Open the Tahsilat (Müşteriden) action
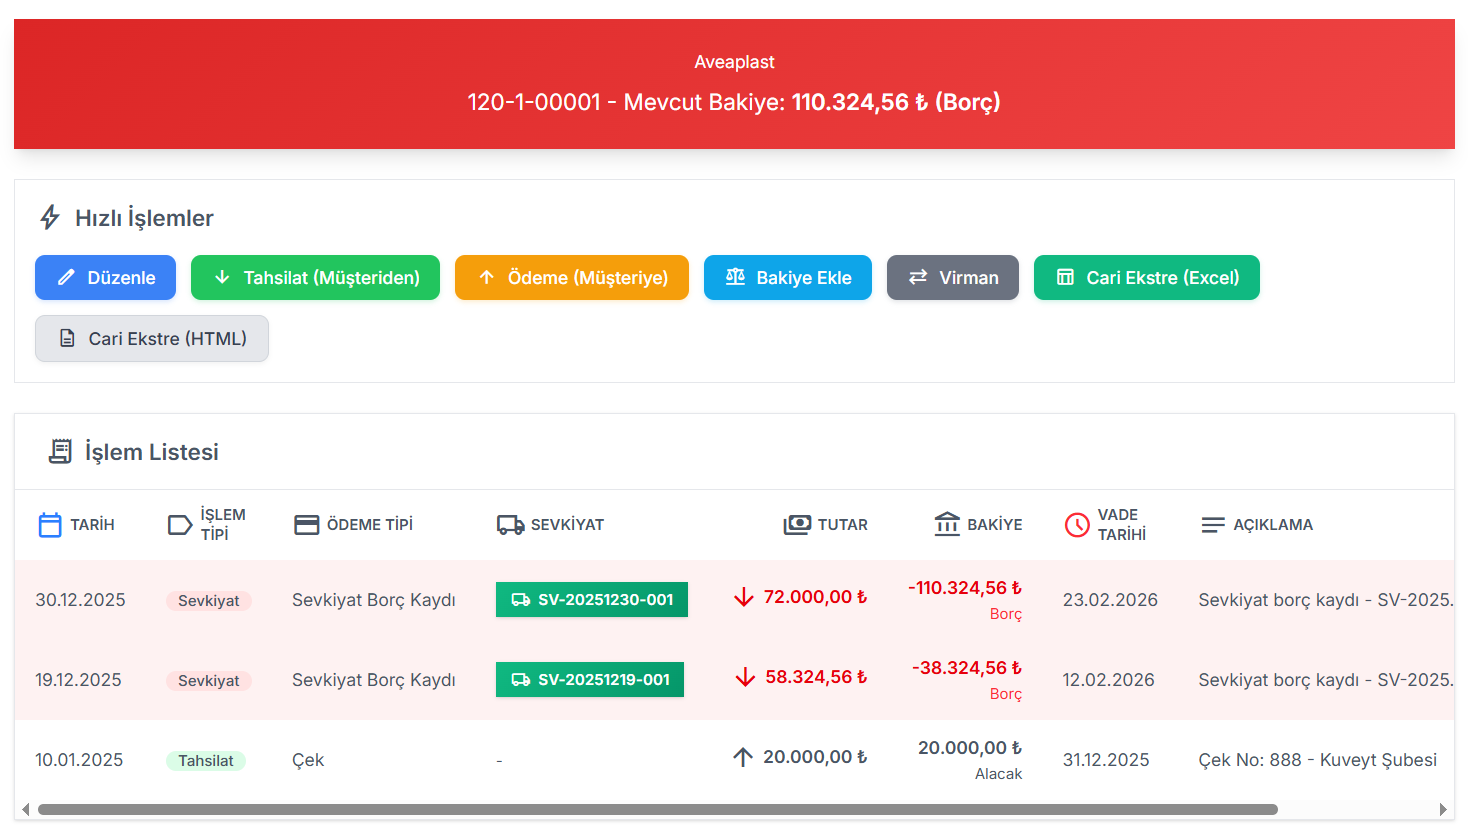This screenshot has width=1468, height=829. point(315,277)
